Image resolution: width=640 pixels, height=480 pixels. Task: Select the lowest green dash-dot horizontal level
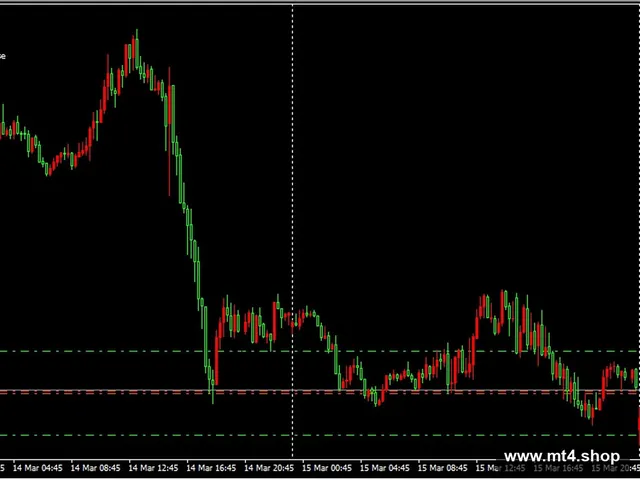click(x=320, y=435)
